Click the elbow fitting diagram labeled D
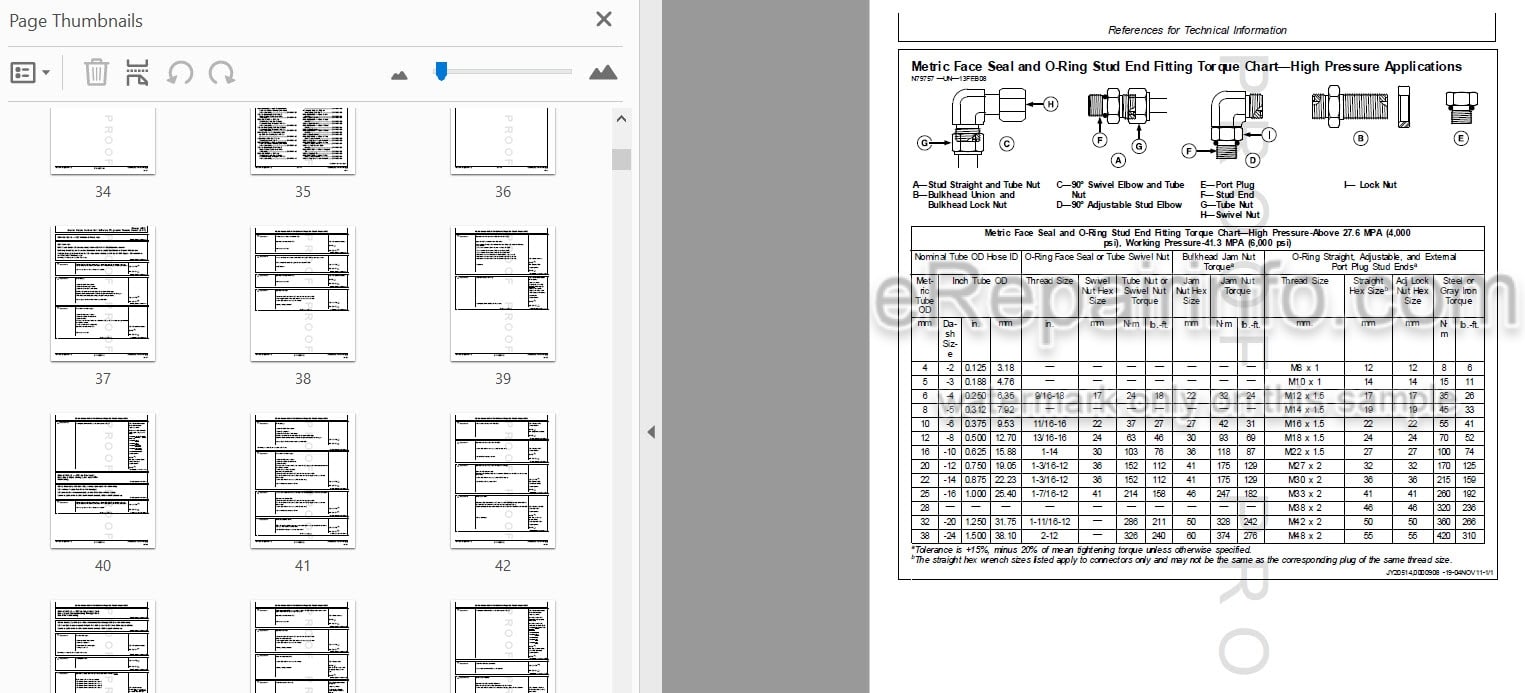Screen dimensions: 1525x693 (1235, 125)
